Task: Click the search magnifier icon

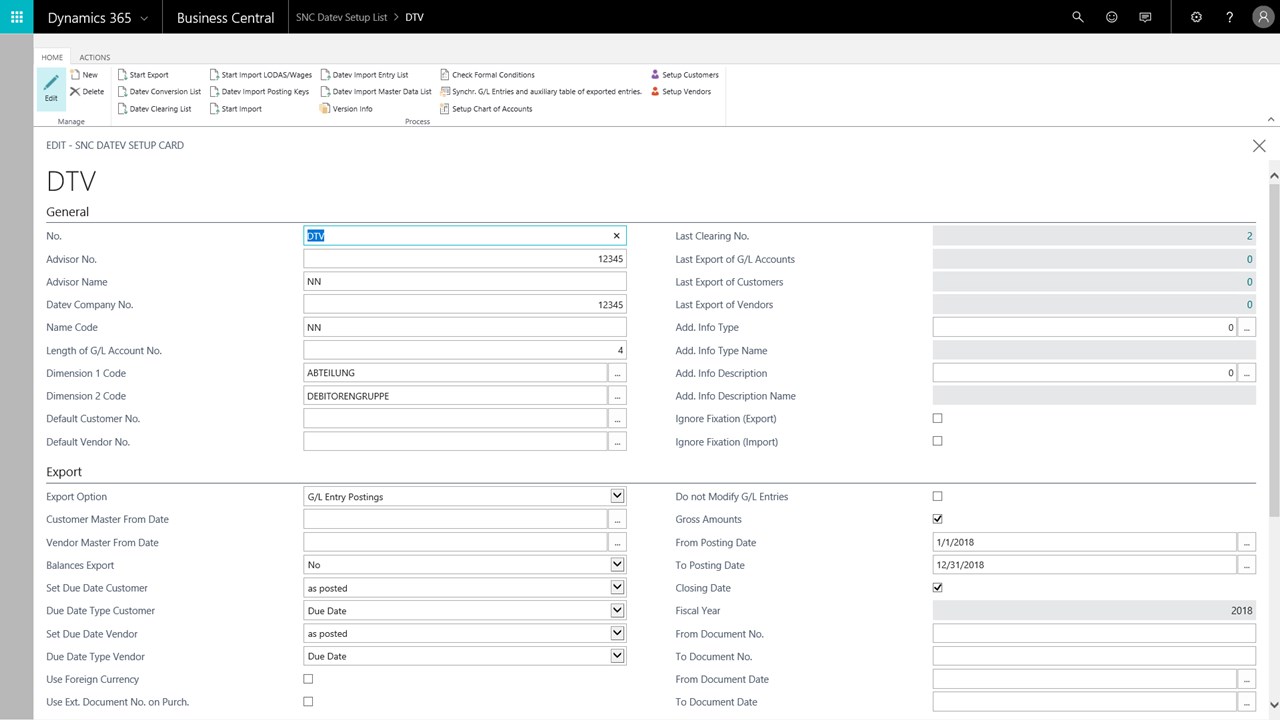Action: pos(1078,17)
